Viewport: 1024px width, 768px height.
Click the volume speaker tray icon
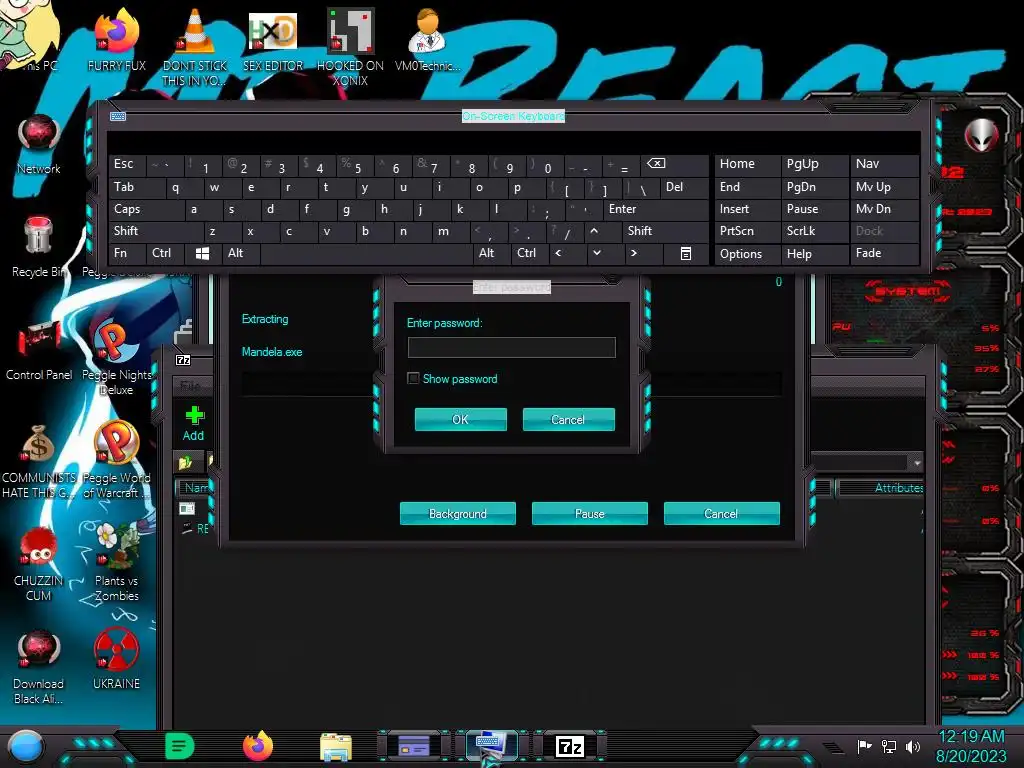(912, 746)
